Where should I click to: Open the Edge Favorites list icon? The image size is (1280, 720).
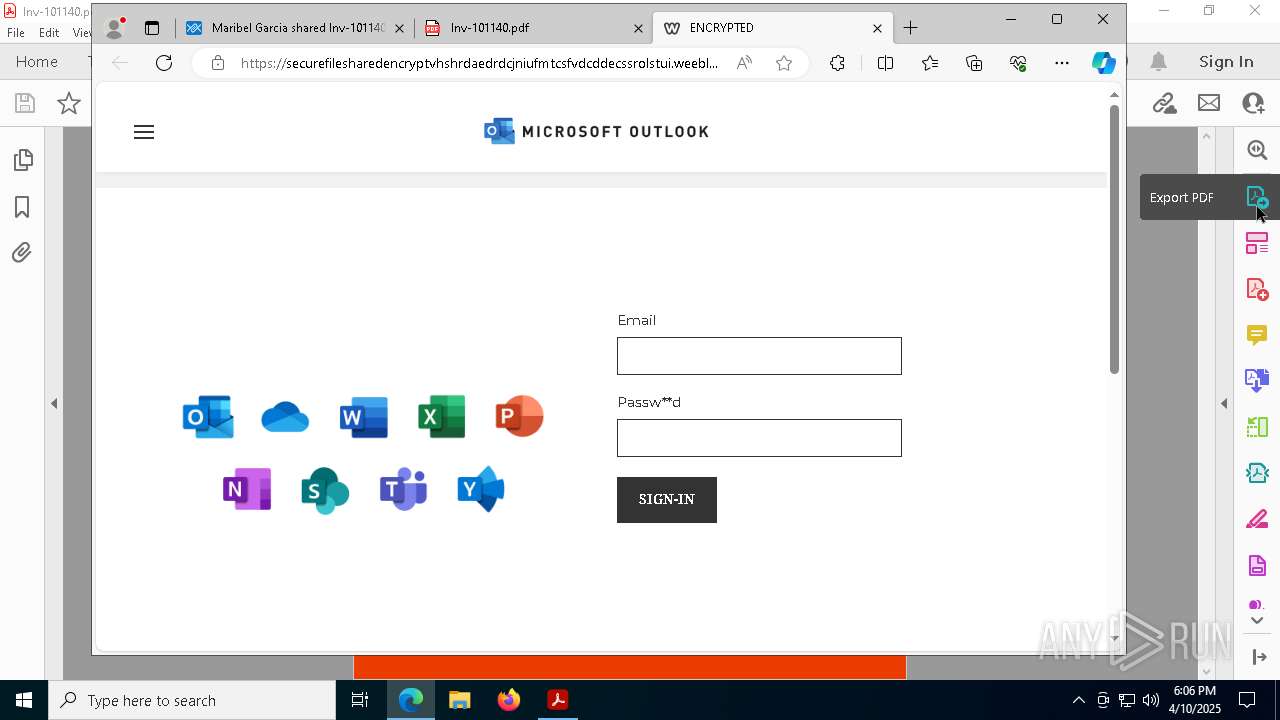(930, 63)
